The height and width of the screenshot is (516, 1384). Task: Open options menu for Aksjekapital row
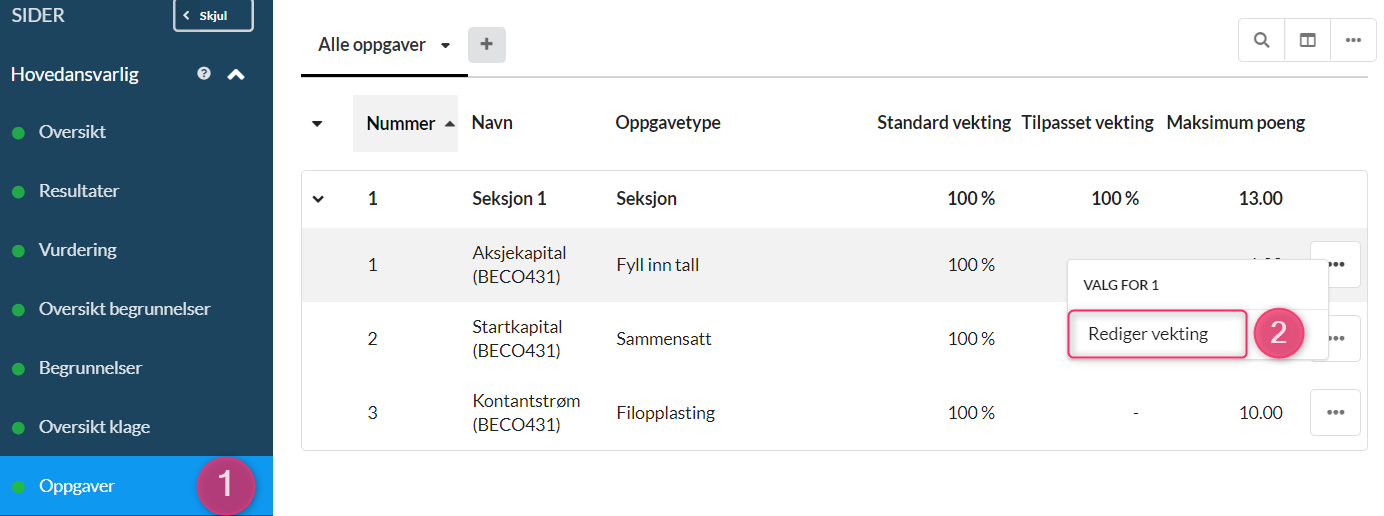1335,265
